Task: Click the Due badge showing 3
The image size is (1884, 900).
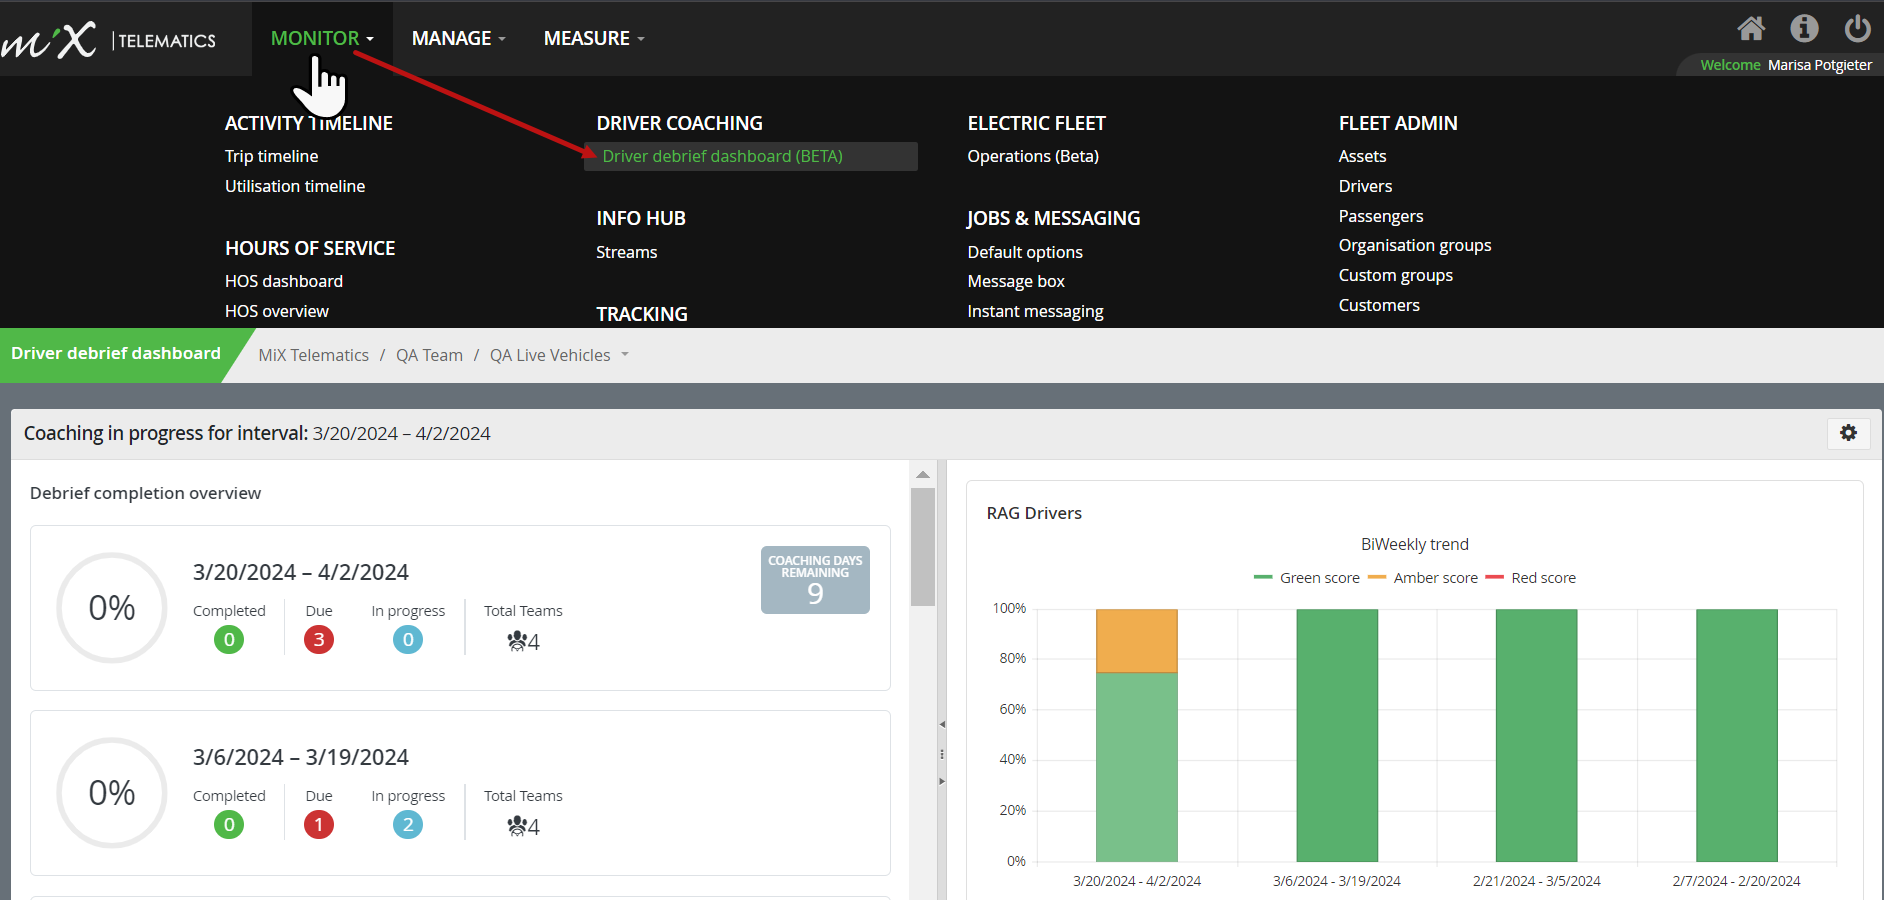Action: tap(319, 640)
